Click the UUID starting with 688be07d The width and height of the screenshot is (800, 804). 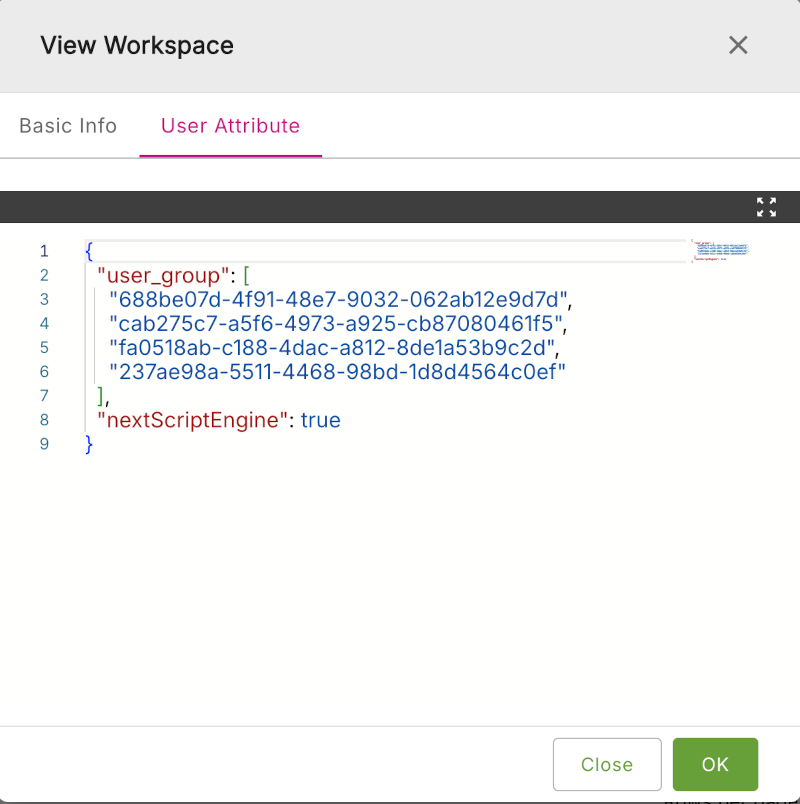pyautogui.click(x=339, y=299)
